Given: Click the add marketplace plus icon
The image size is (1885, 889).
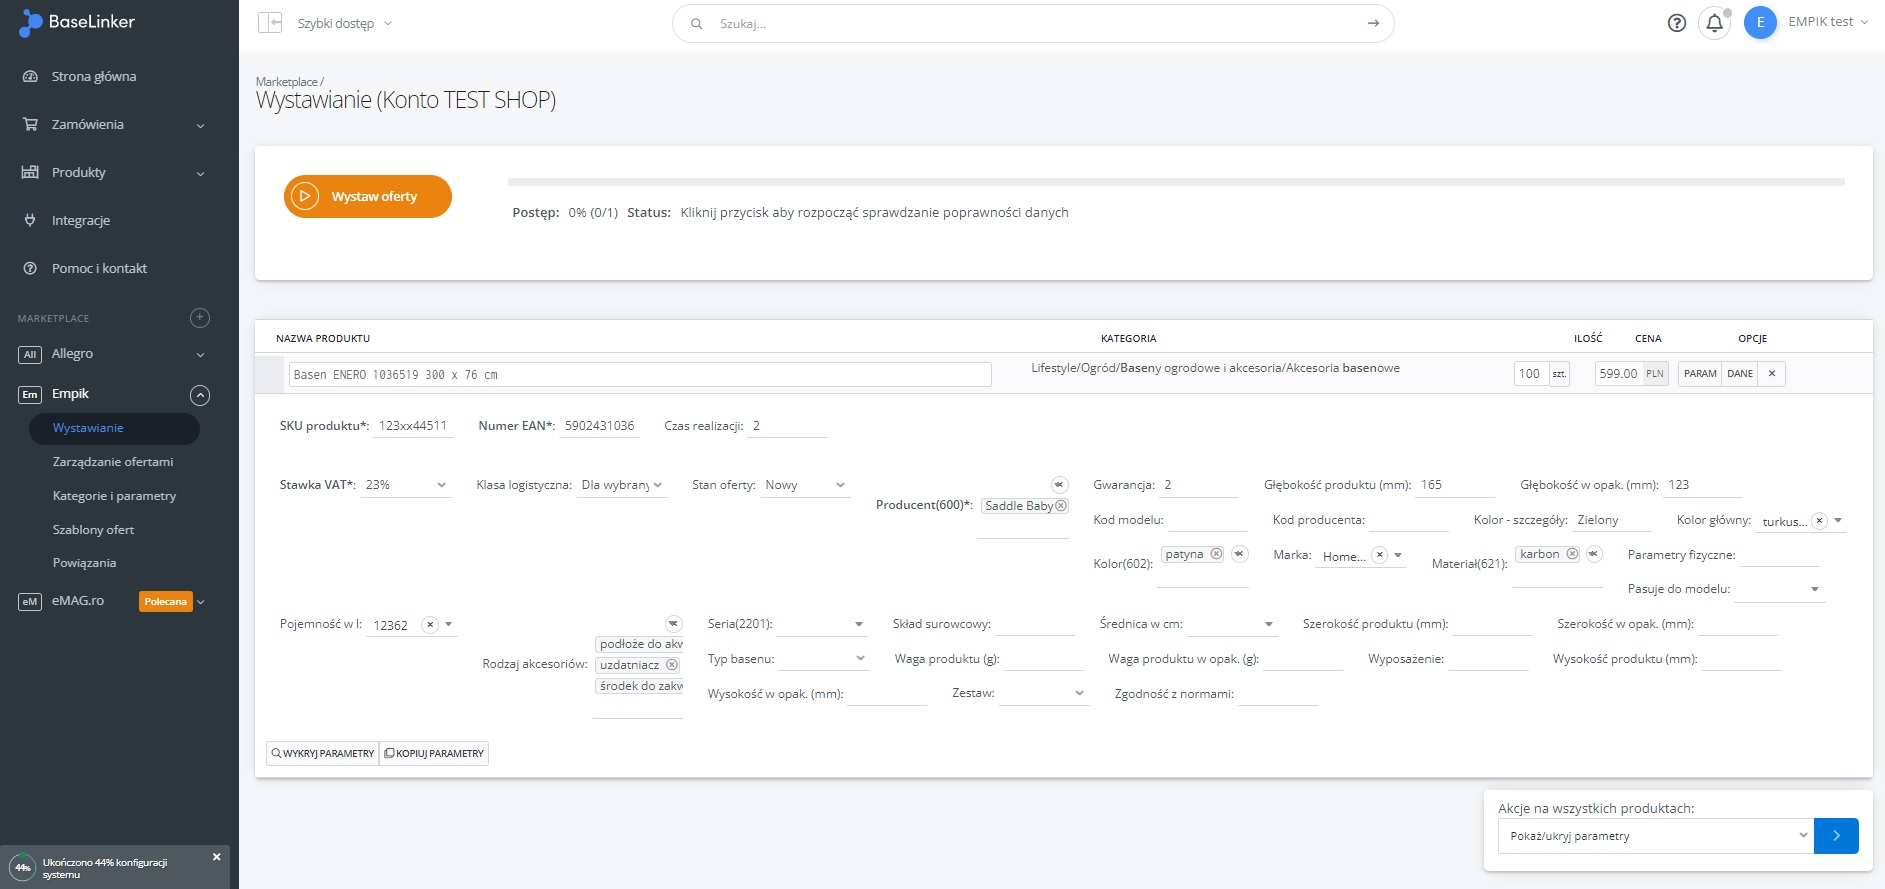Looking at the screenshot, I should (200, 318).
